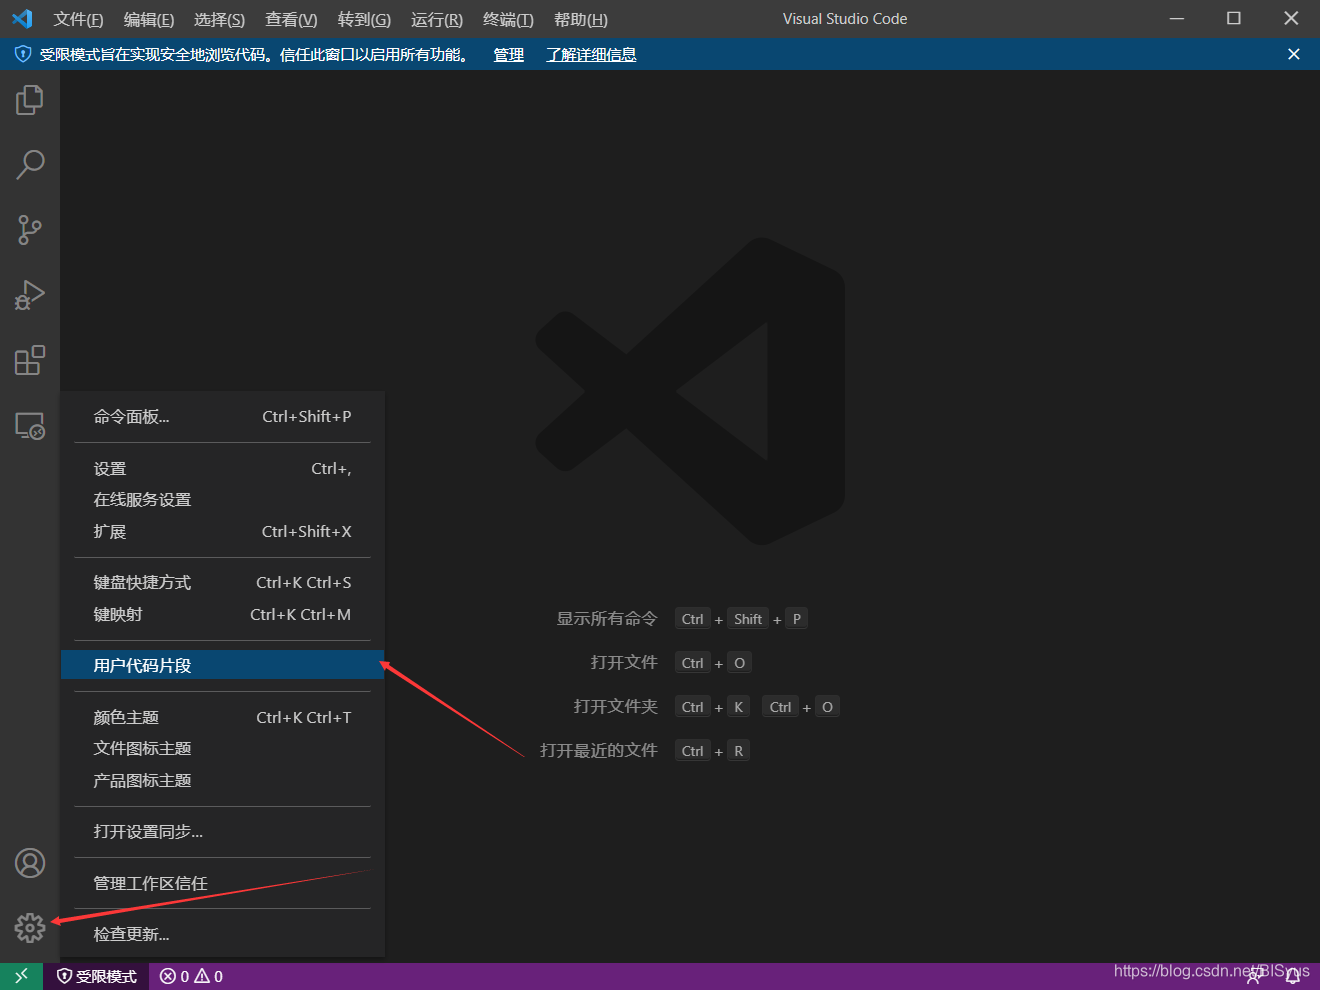The image size is (1320, 990).
Task: Click the notifications bell in status bar
Action: coord(1293,977)
